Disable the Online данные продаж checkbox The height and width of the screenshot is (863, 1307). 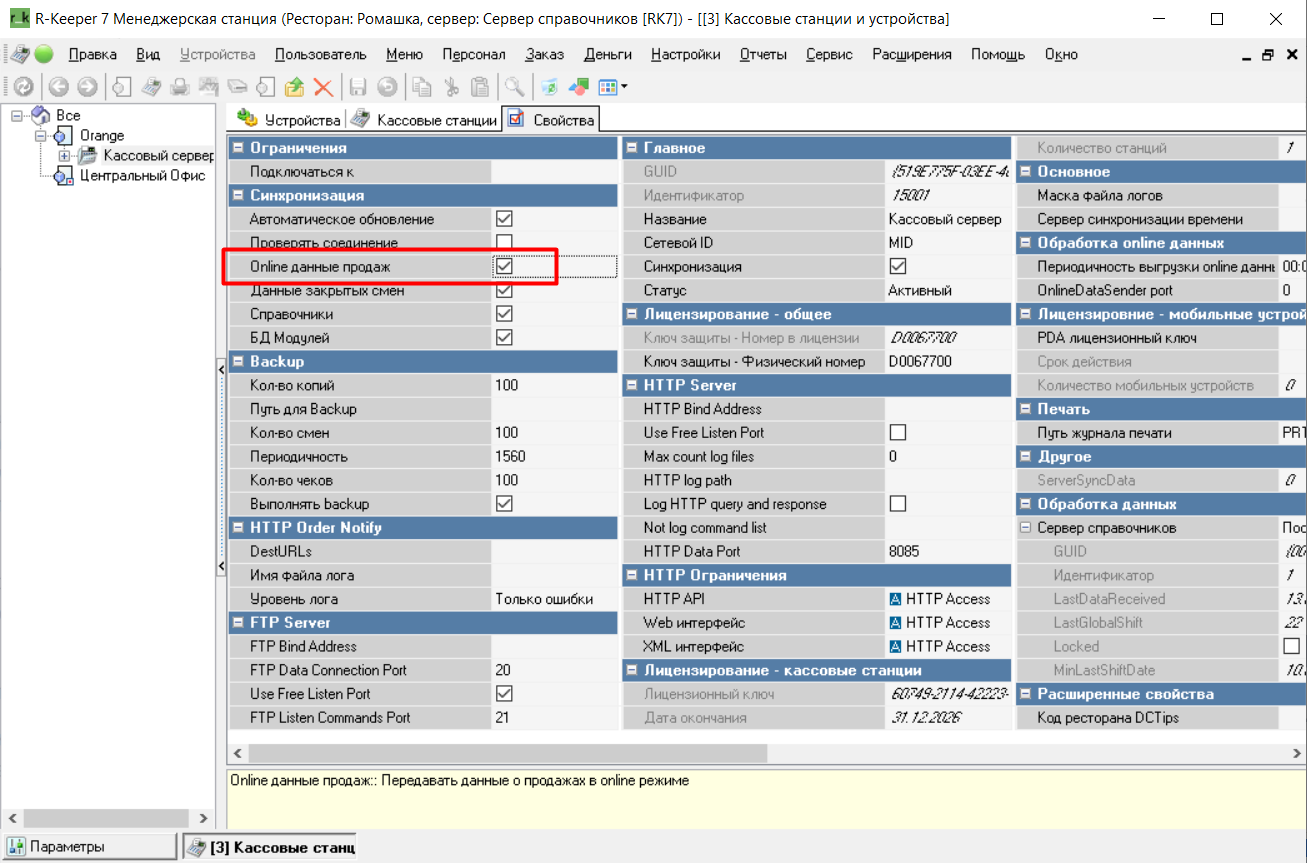(504, 267)
